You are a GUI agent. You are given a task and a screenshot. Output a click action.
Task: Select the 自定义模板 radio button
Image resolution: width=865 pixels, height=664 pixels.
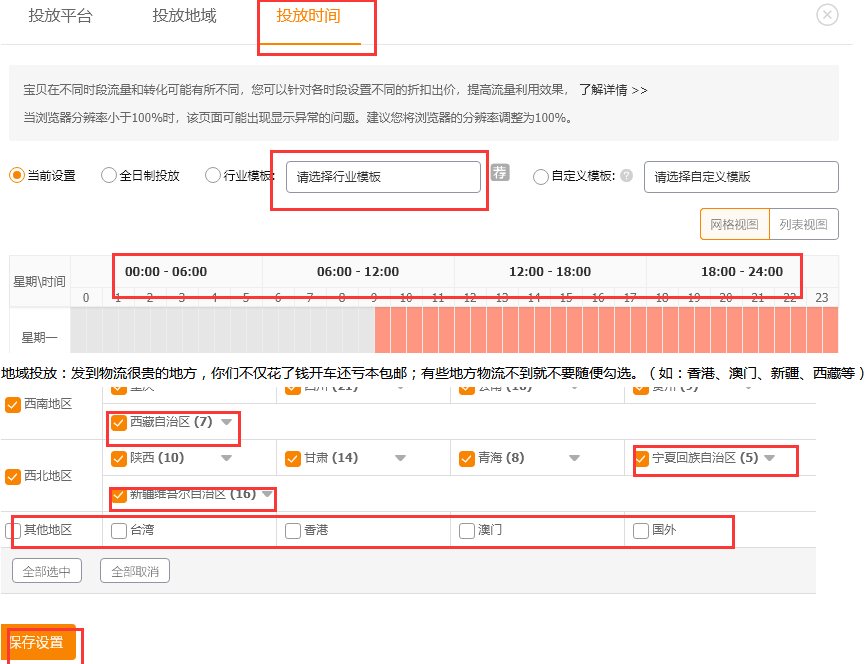click(x=541, y=176)
